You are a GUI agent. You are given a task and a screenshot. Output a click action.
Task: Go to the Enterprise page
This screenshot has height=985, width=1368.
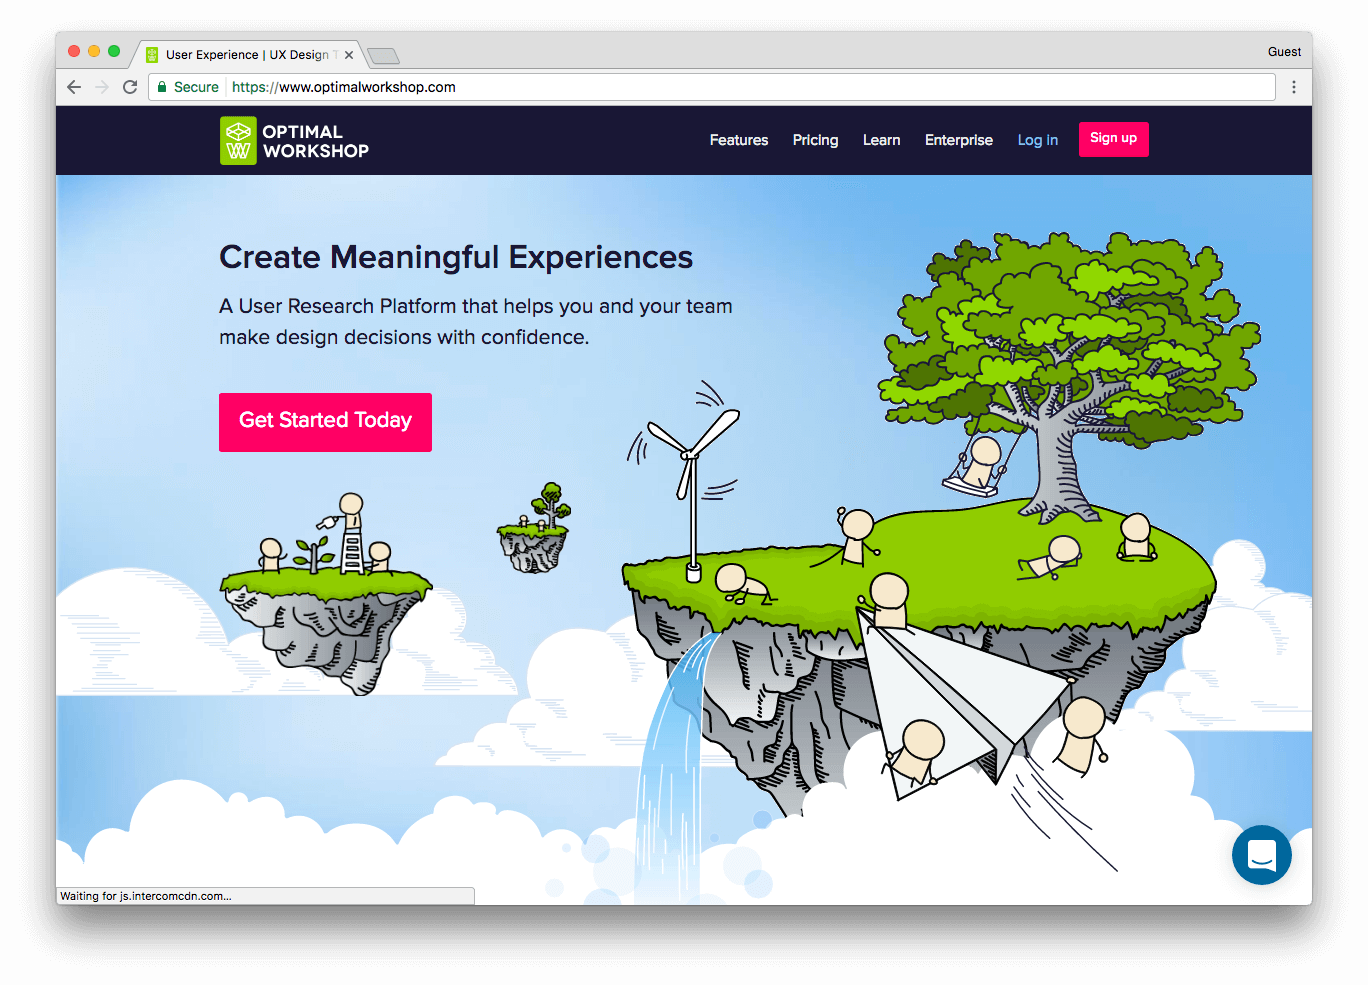point(958,140)
